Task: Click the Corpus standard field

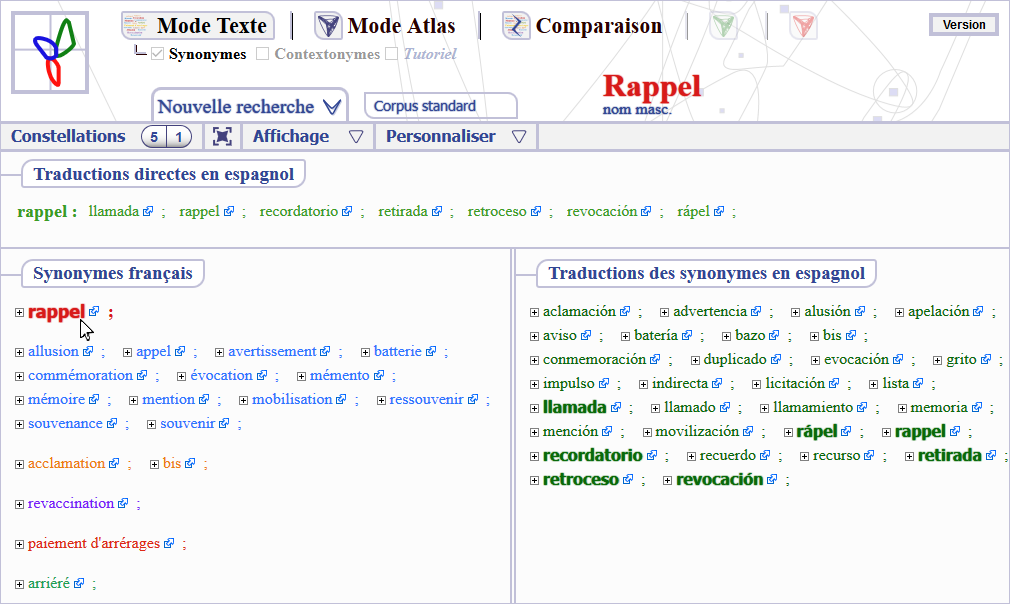Action: (440, 106)
